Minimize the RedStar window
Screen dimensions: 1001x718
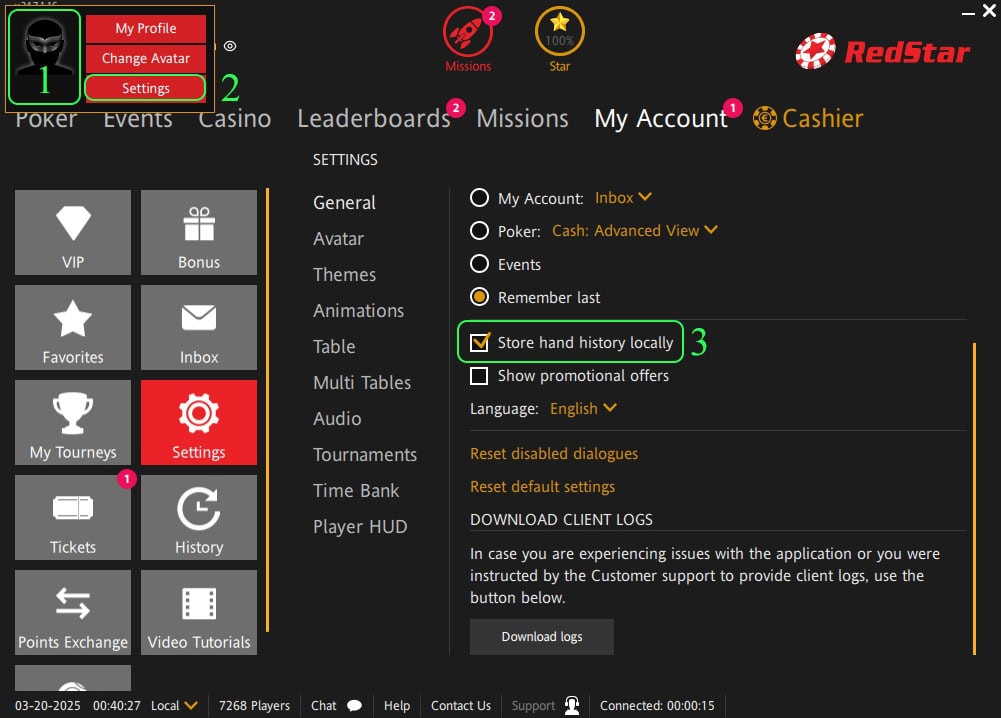tap(968, 13)
